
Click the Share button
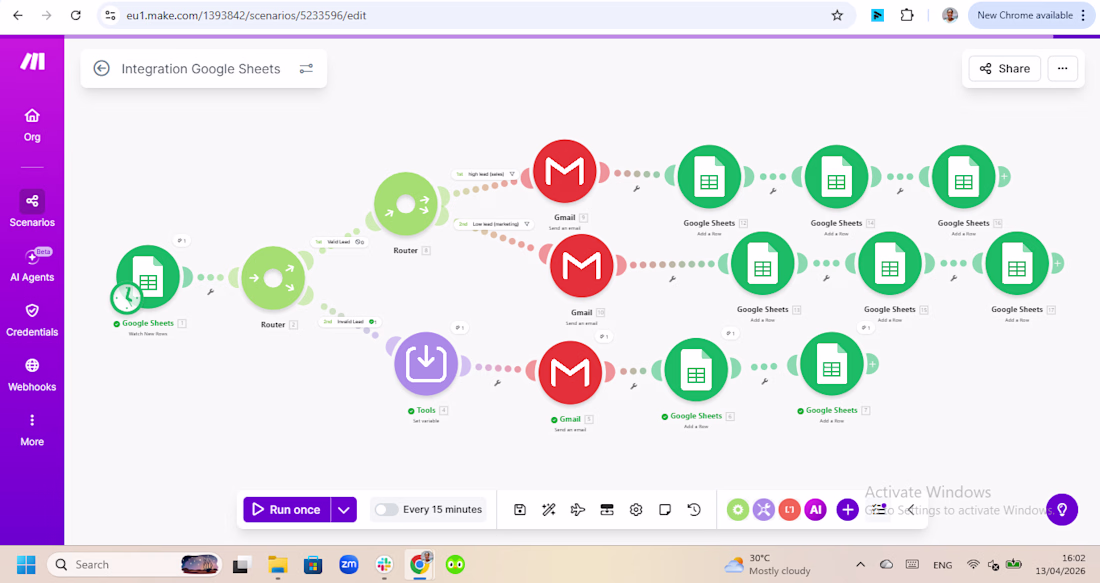(1005, 68)
